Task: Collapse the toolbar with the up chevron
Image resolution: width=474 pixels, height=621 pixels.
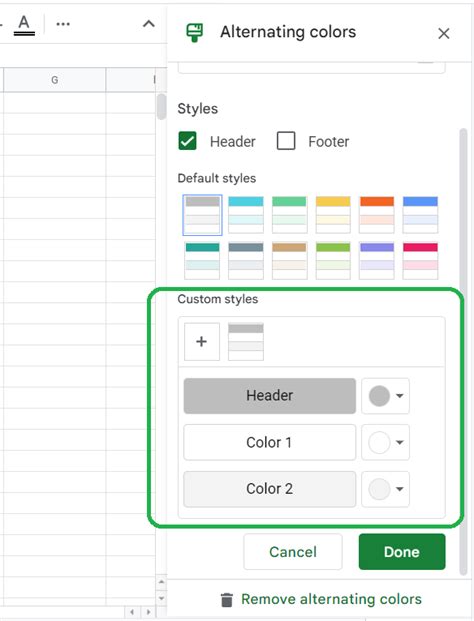Action: [148, 24]
